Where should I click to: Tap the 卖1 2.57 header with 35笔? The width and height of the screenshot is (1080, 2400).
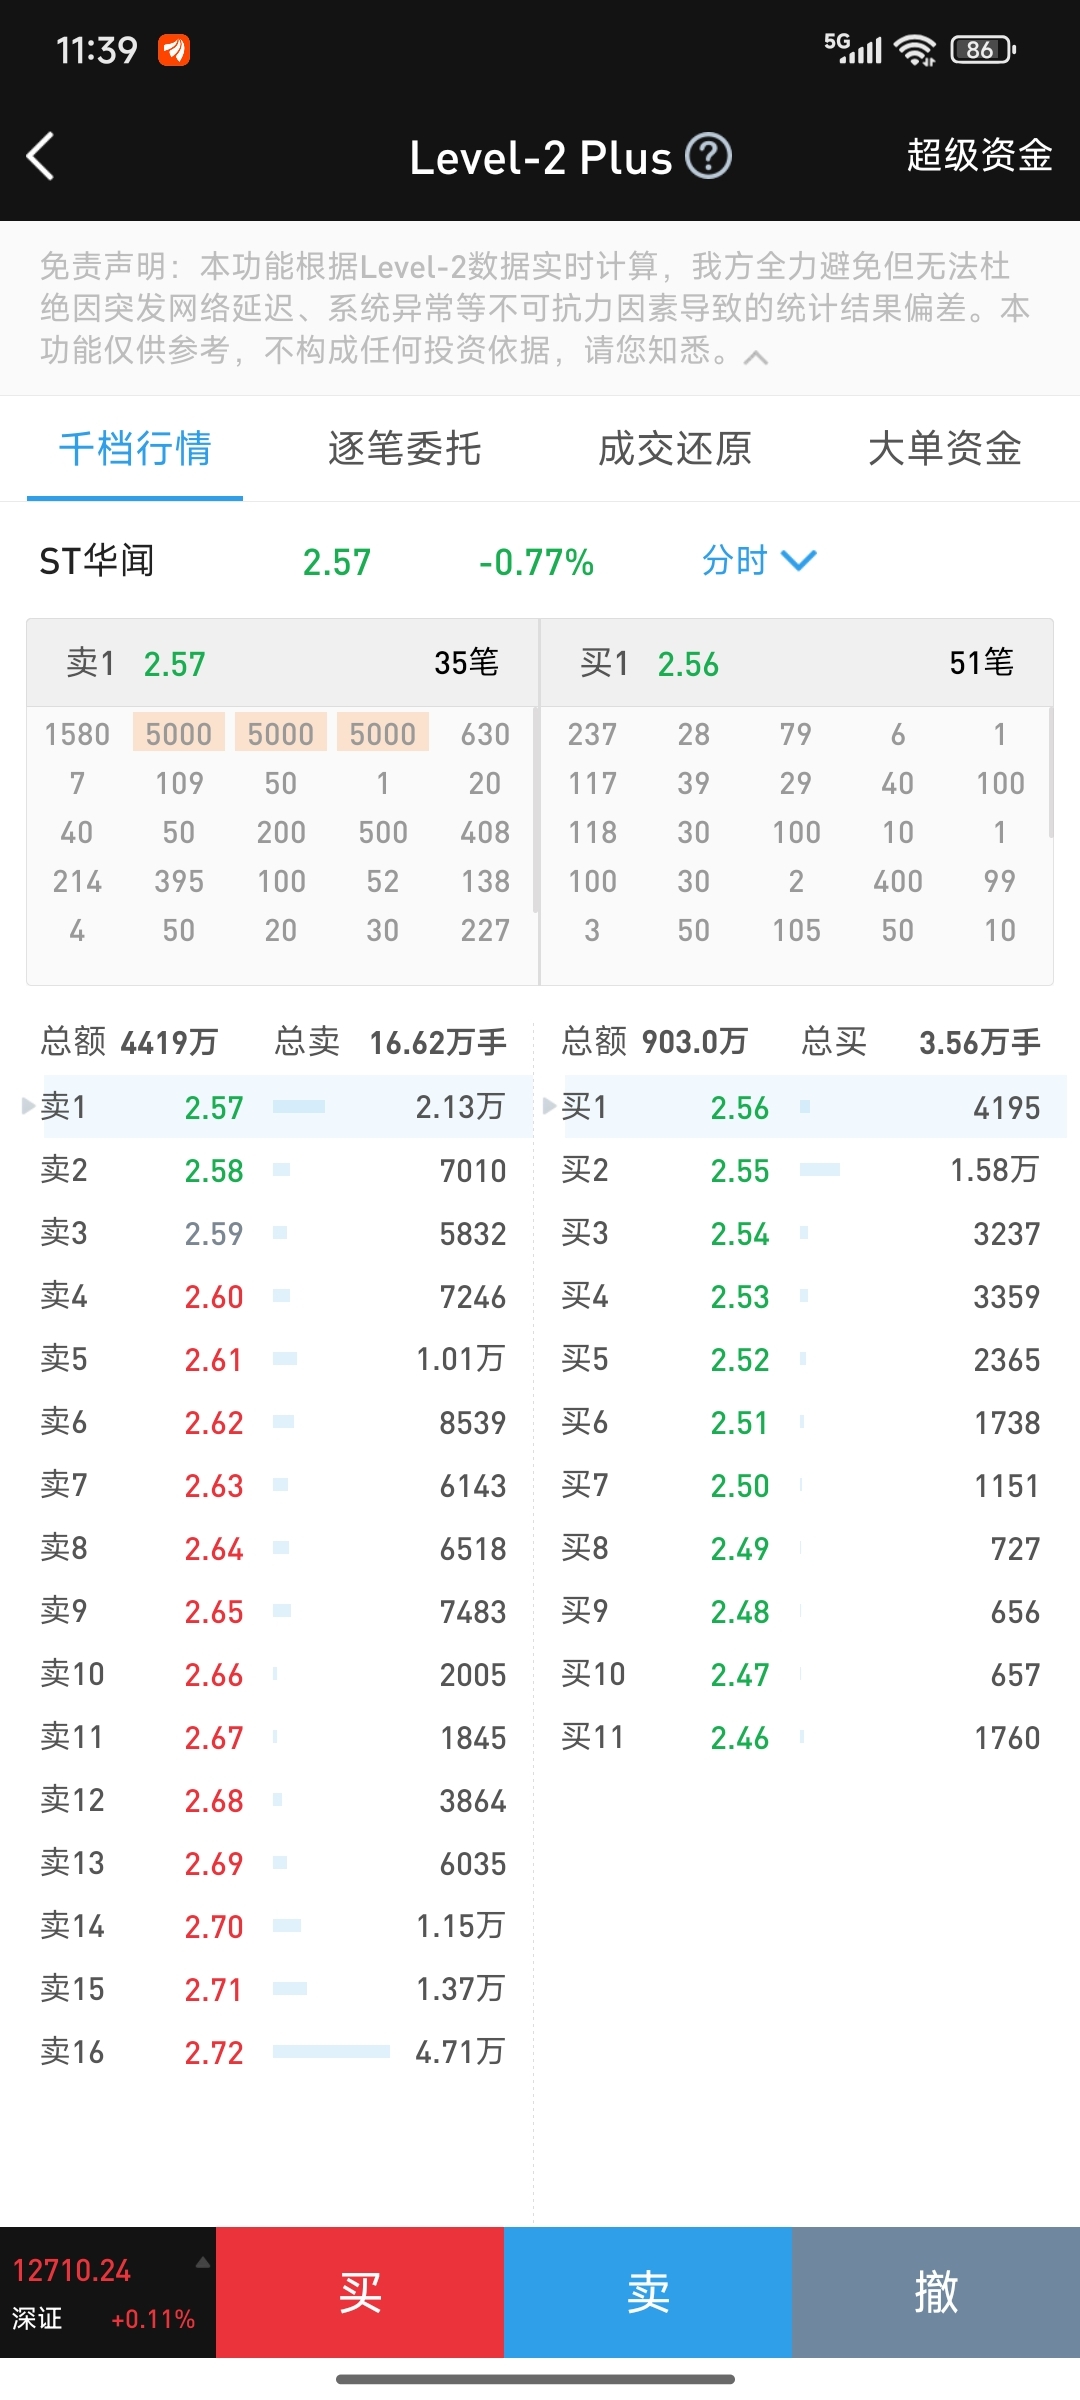[x=283, y=663]
